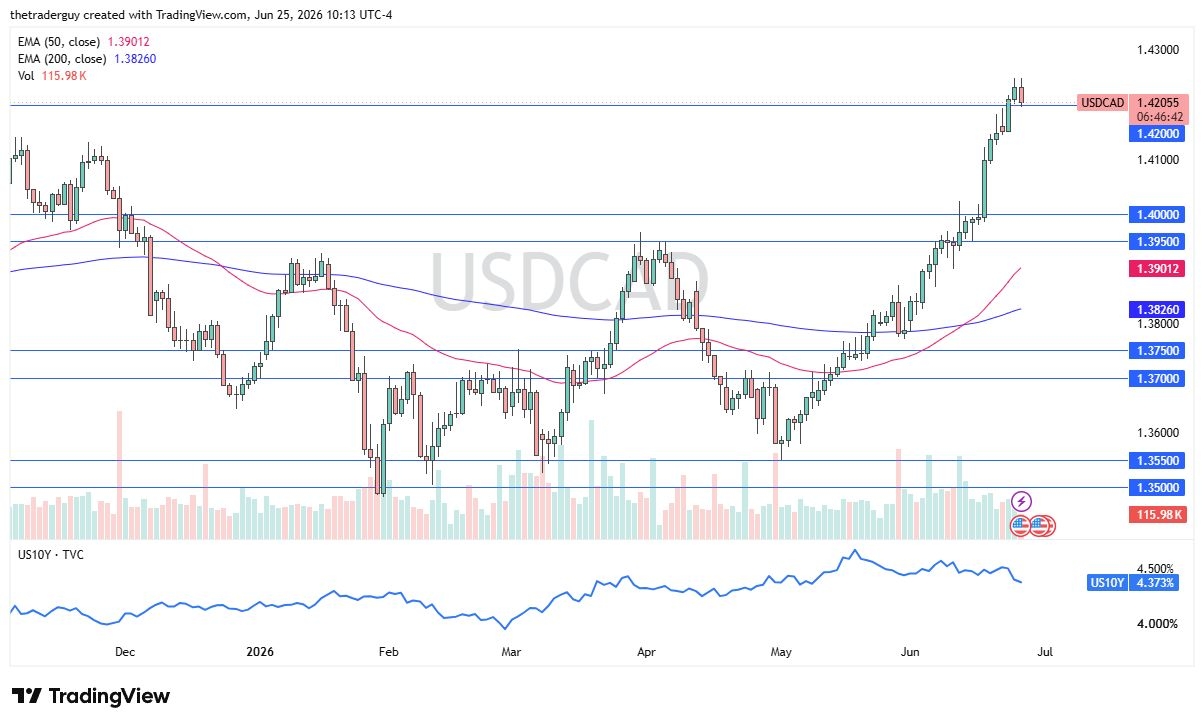Click the Dec label on time axis
This screenshot has width=1204, height=726.
[125, 652]
